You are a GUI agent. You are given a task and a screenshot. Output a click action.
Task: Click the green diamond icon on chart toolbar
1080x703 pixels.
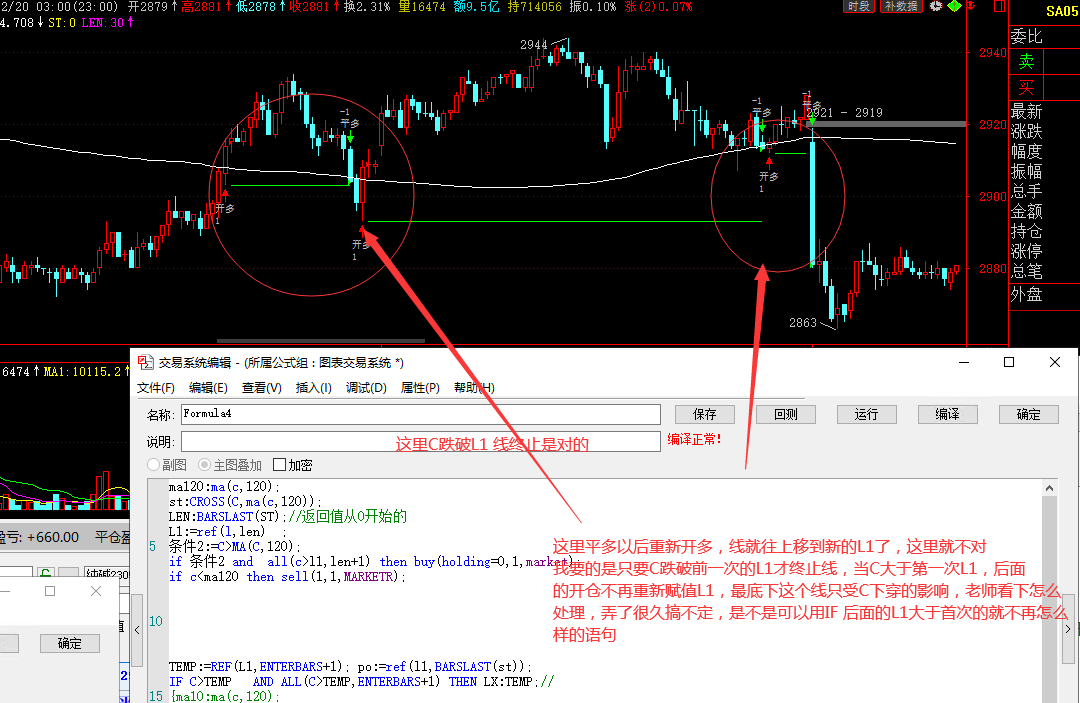(x=954, y=6)
